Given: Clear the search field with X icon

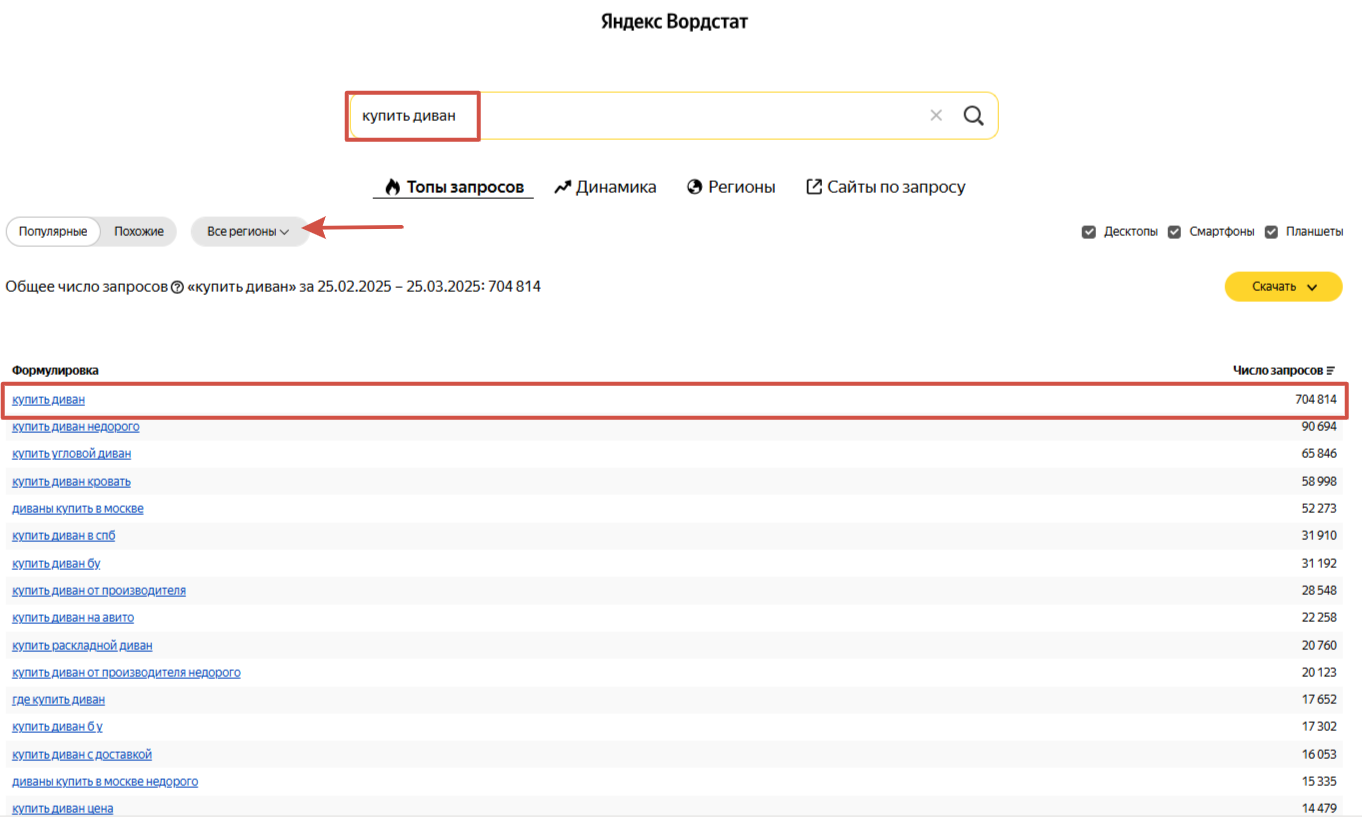Looking at the screenshot, I should [x=936, y=116].
